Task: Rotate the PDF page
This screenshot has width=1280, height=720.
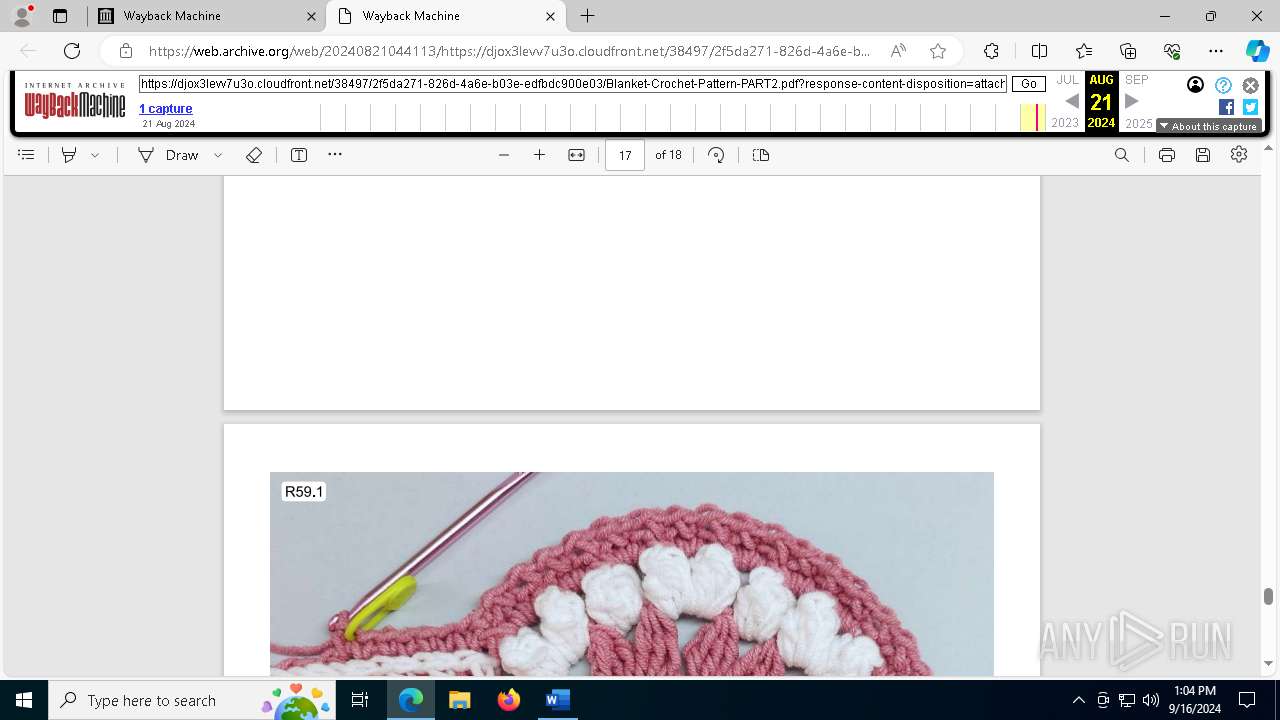Action: coord(716,155)
